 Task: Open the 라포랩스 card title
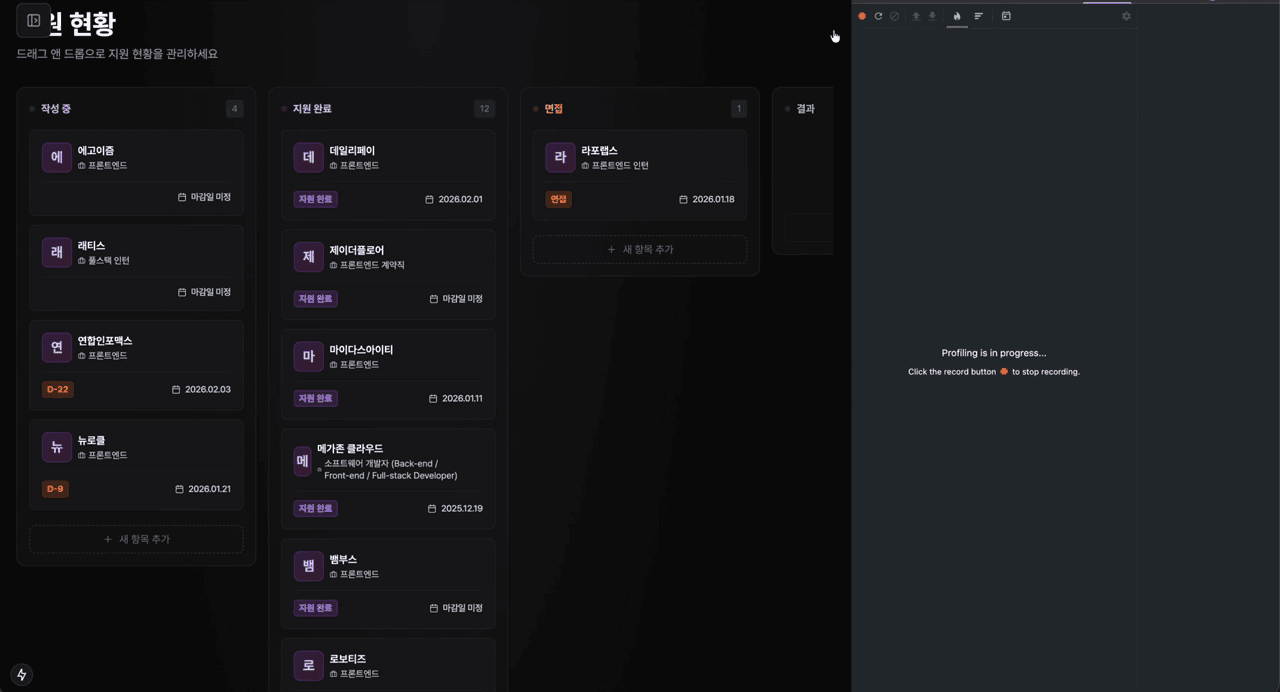tap(600, 150)
